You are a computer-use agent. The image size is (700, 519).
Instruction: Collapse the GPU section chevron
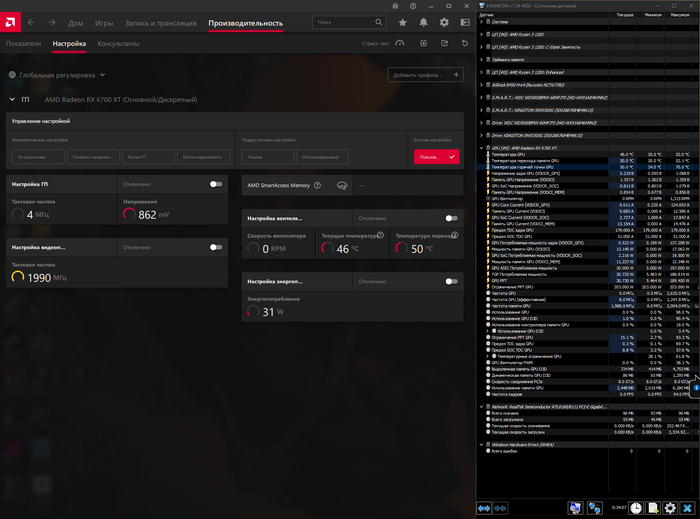(12, 99)
